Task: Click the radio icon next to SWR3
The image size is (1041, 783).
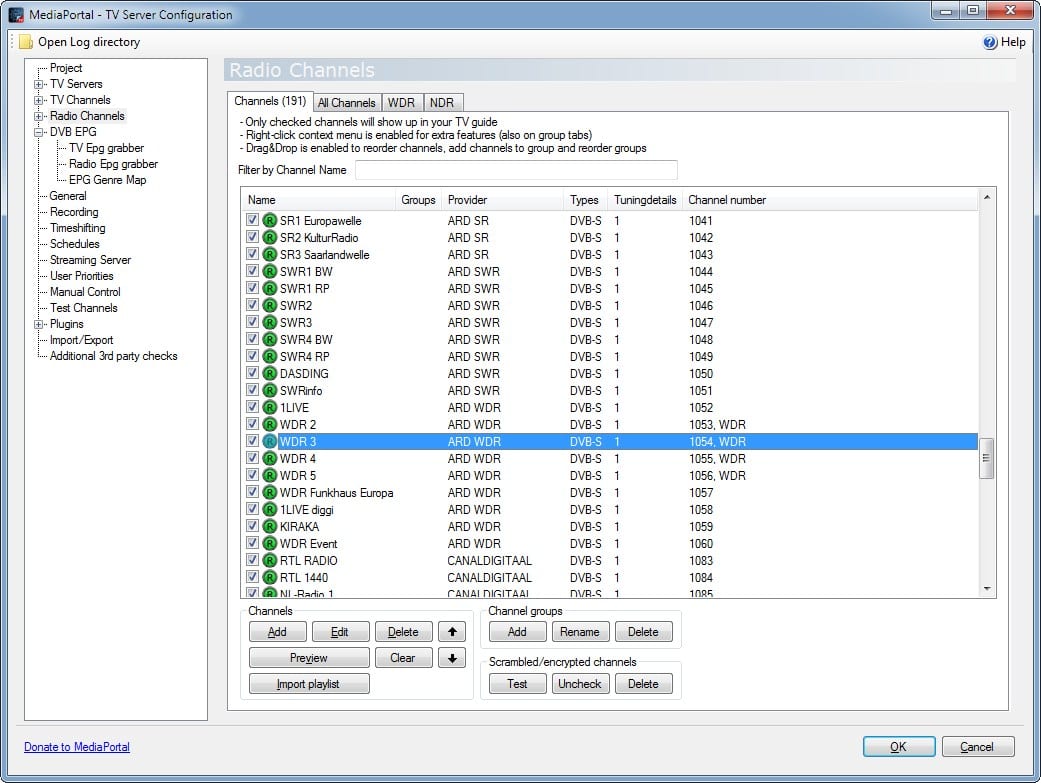Action: coord(269,323)
